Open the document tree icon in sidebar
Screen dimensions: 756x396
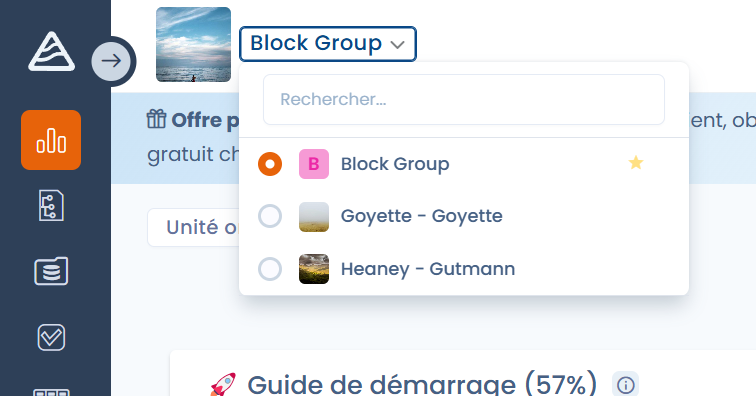tap(51, 205)
